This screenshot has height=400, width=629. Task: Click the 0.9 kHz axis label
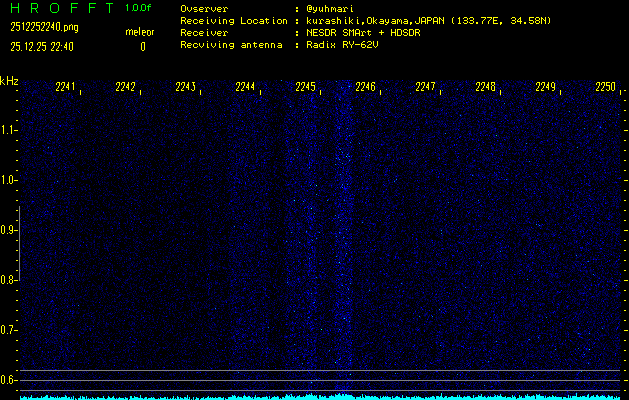(7, 230)
